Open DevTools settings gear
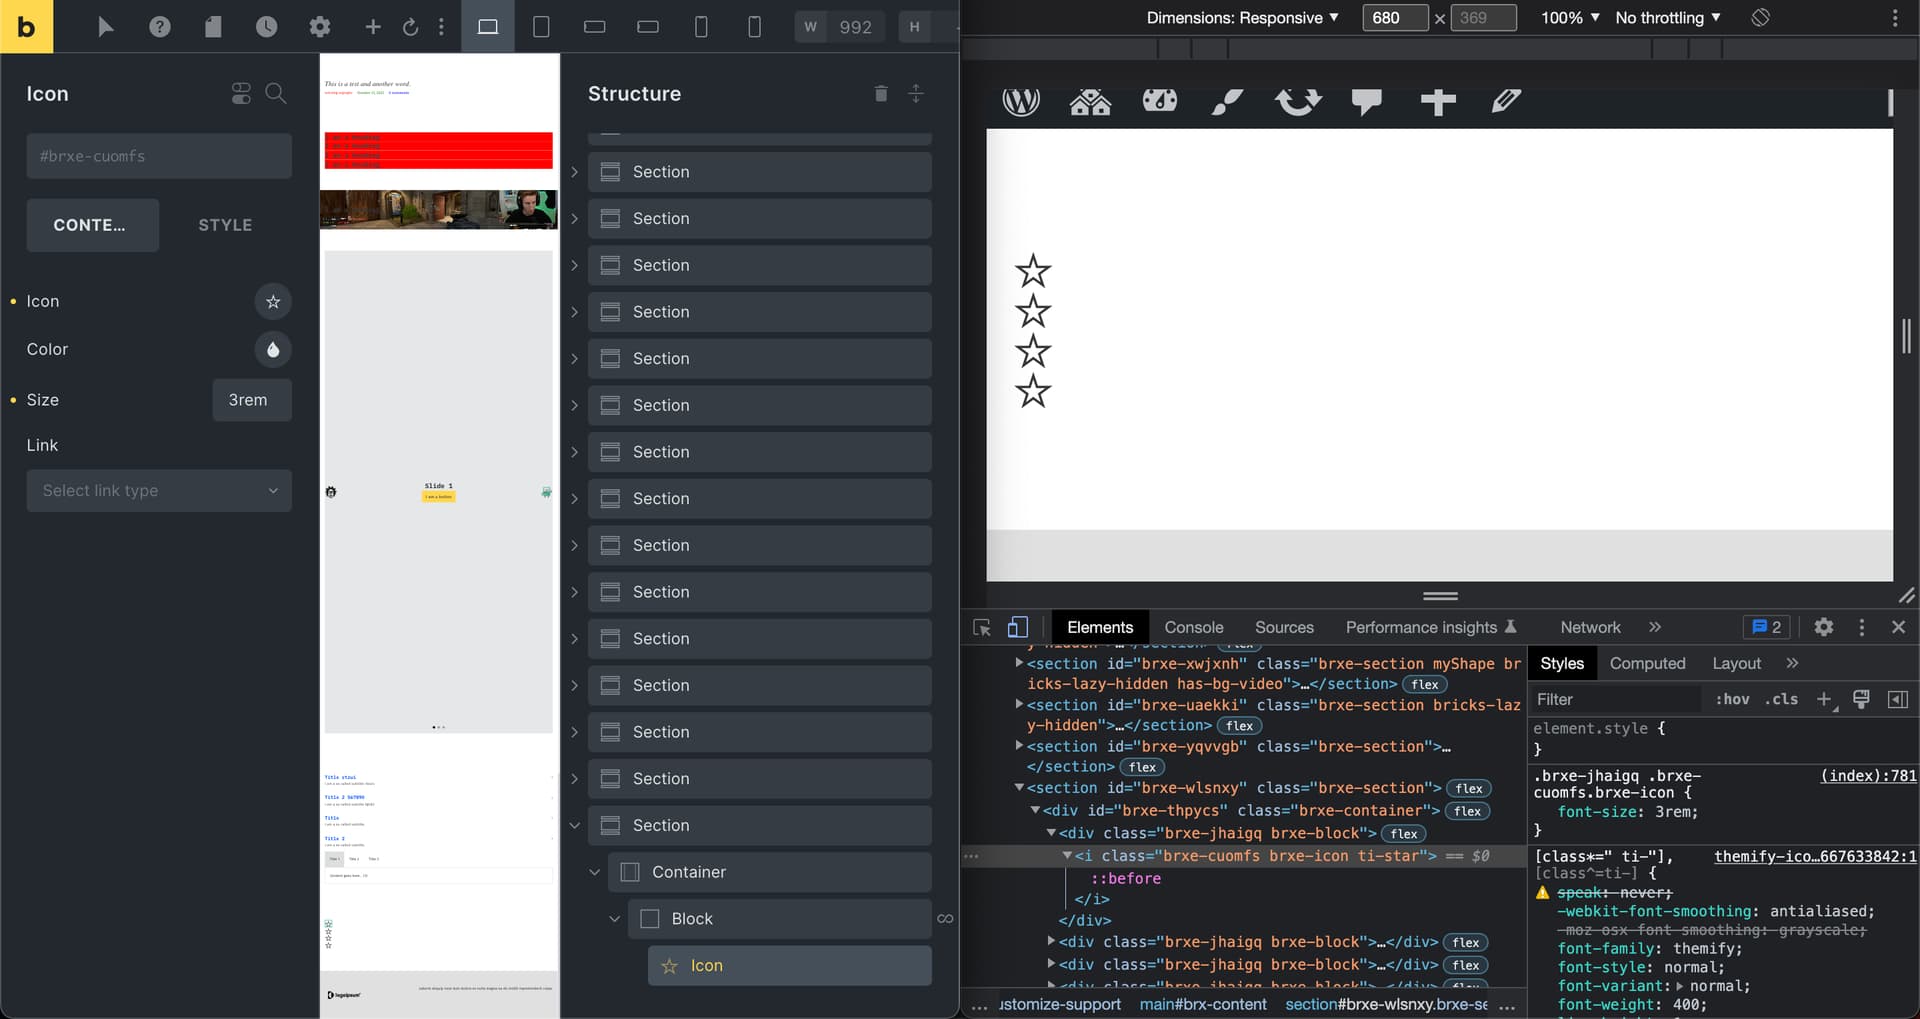 1824,627
